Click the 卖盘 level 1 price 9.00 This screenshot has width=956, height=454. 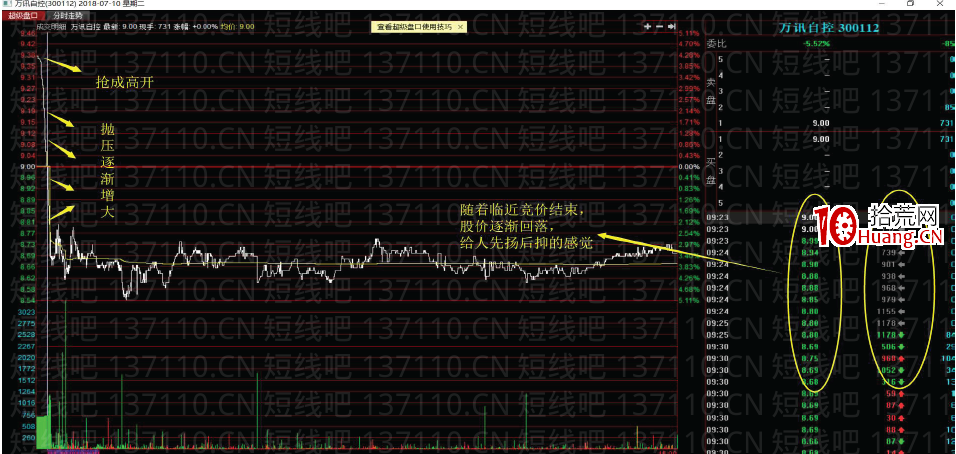tap(821, 122)
